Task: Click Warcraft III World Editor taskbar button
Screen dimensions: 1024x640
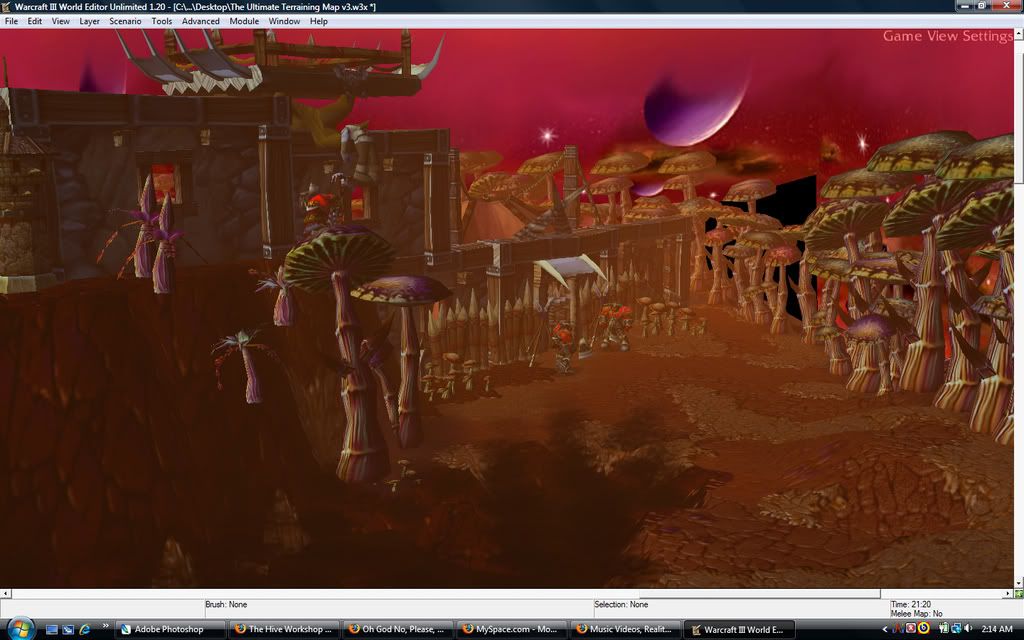Action: click(x=739, y=630)
